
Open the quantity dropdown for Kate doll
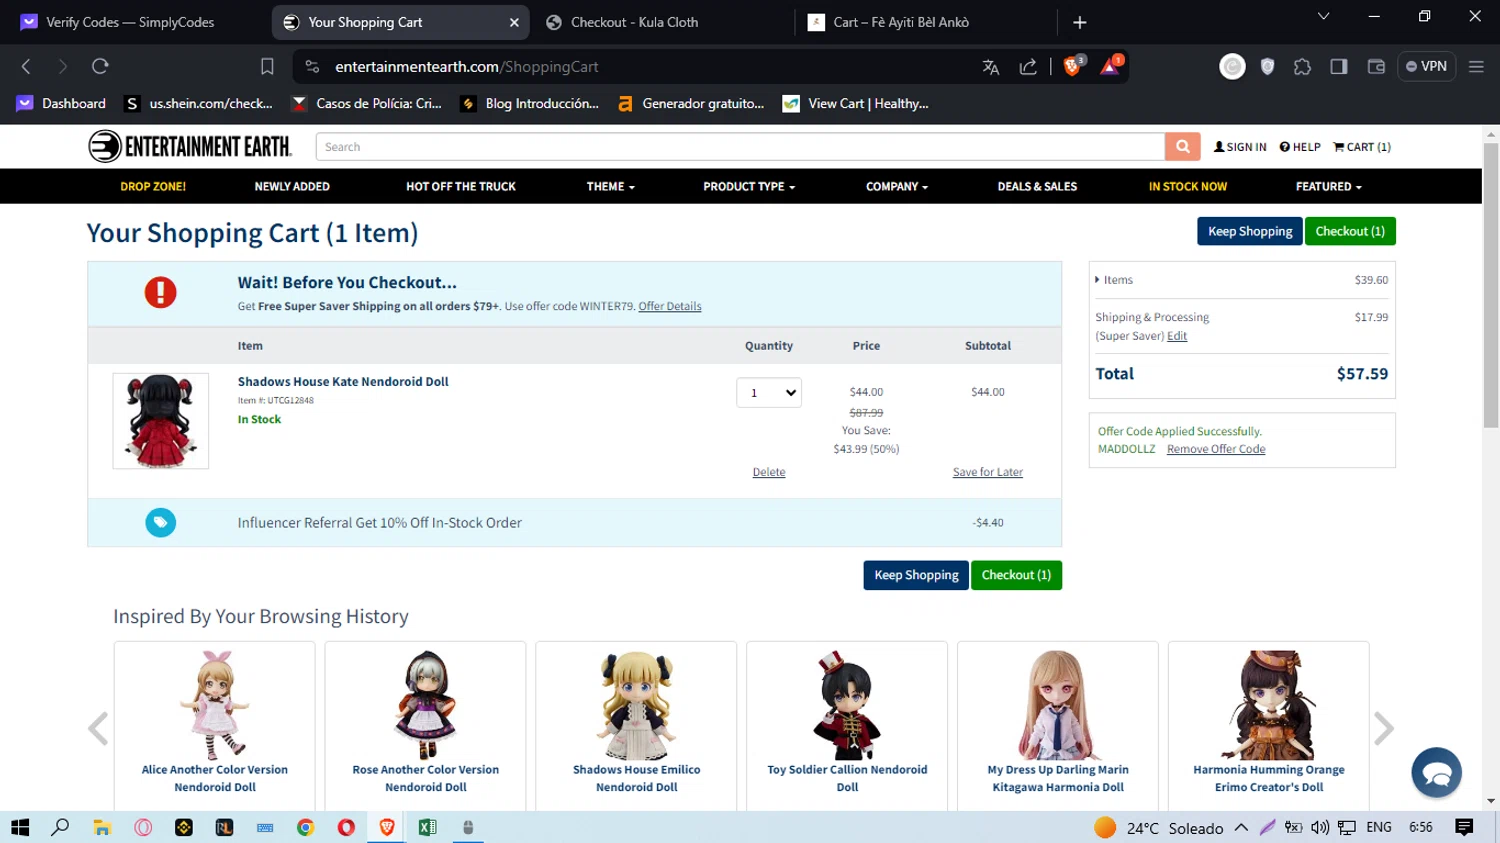tap(769, 393)
